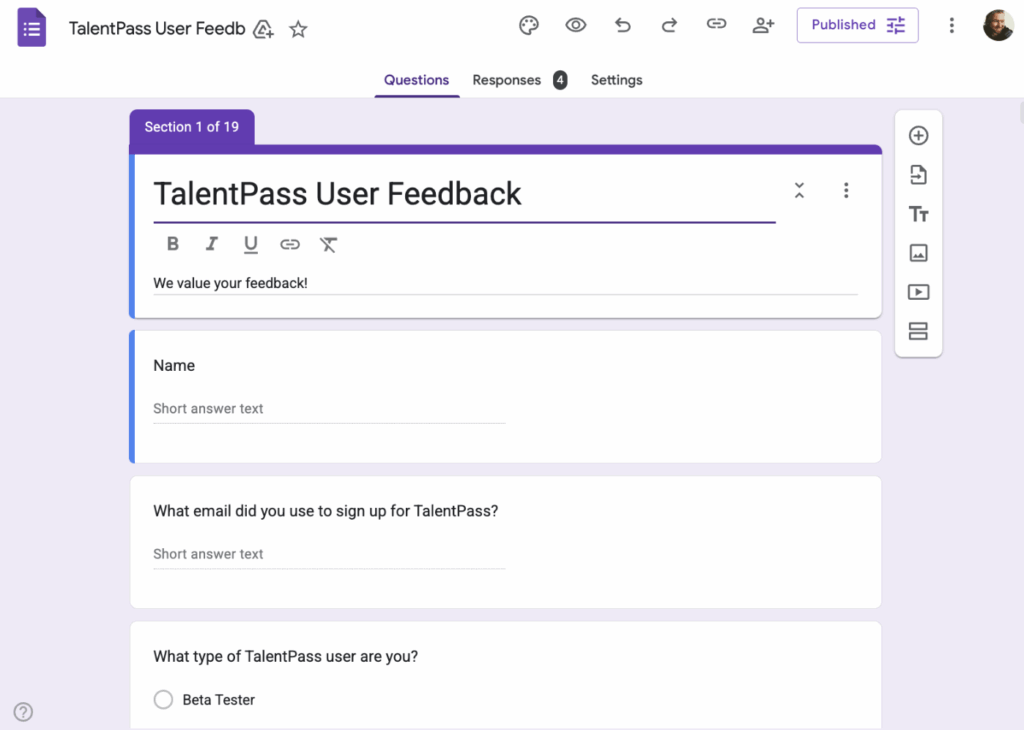The image size is (1024, 730).
Task: Open the Settings tab
Action: [x=616, y=80]
